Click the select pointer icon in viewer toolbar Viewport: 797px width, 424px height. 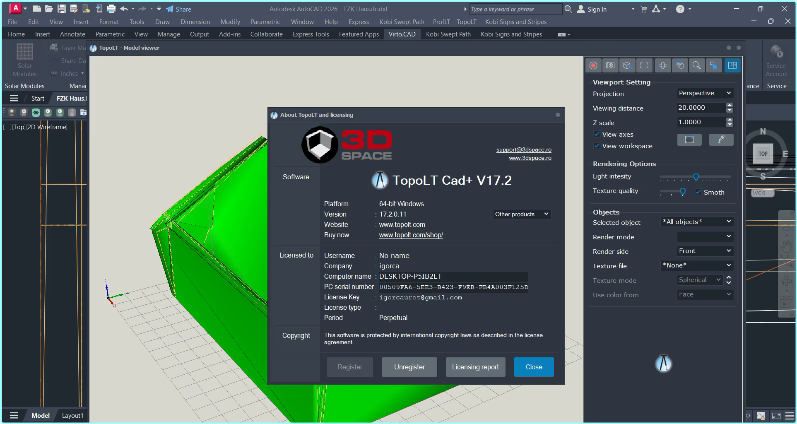tap(714, 66)
